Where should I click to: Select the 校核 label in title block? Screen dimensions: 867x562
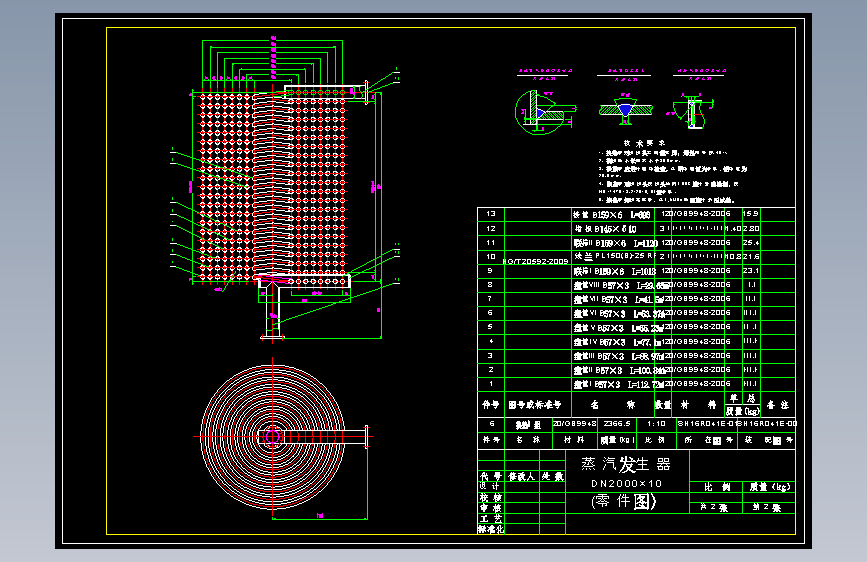tap(490, 497)
